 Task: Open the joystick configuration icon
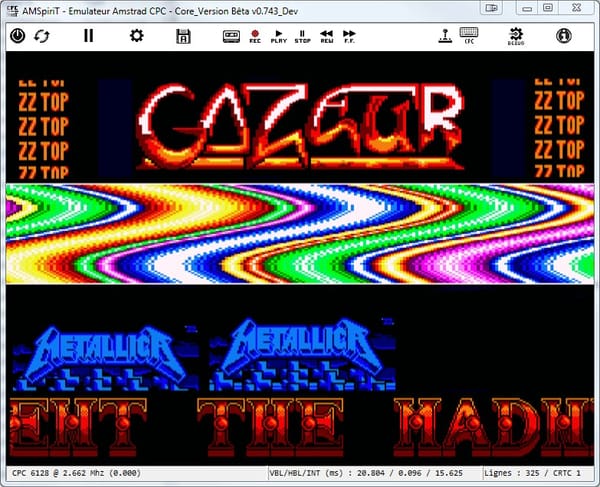(445, 36)
